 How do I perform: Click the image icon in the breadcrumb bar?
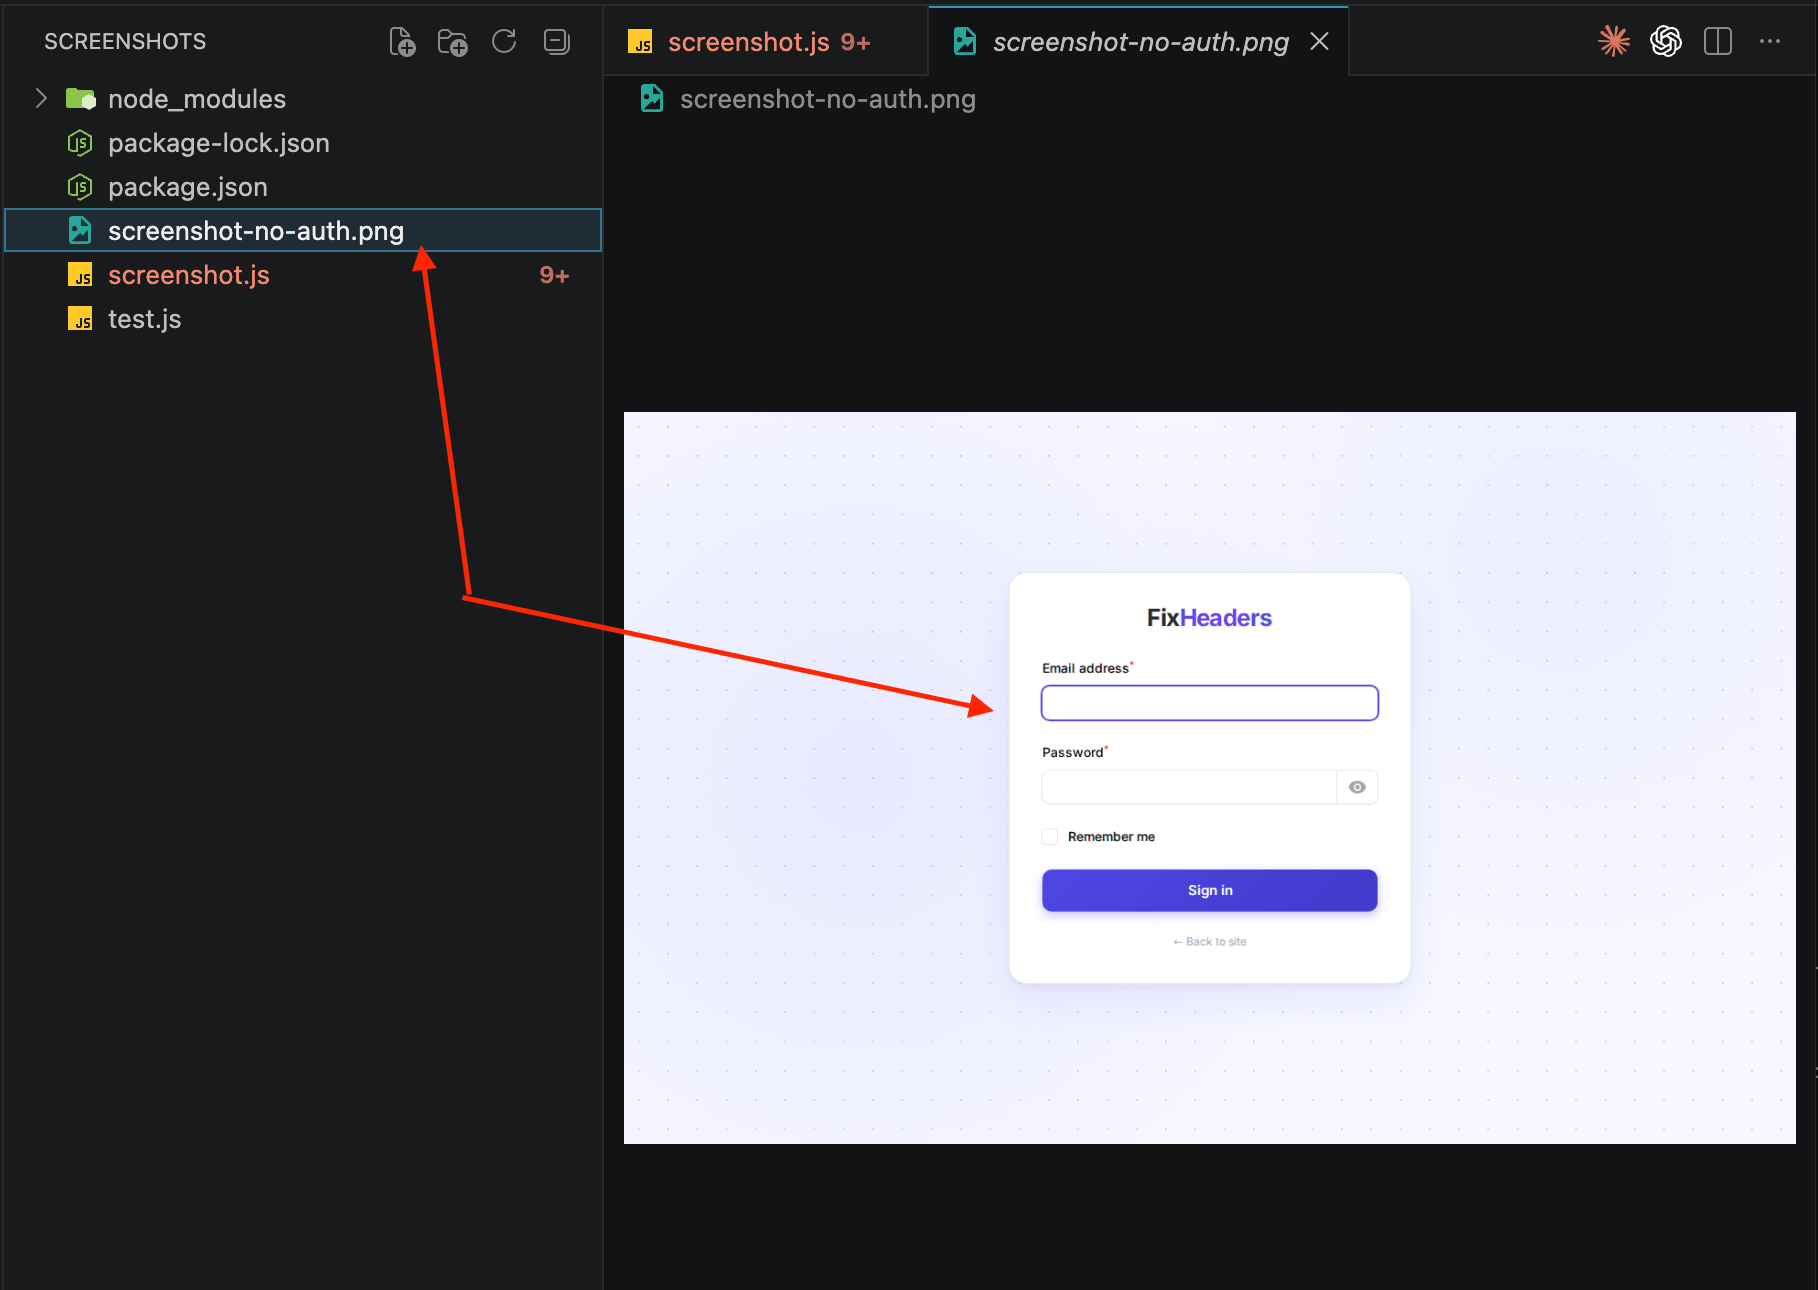[651, 98]
